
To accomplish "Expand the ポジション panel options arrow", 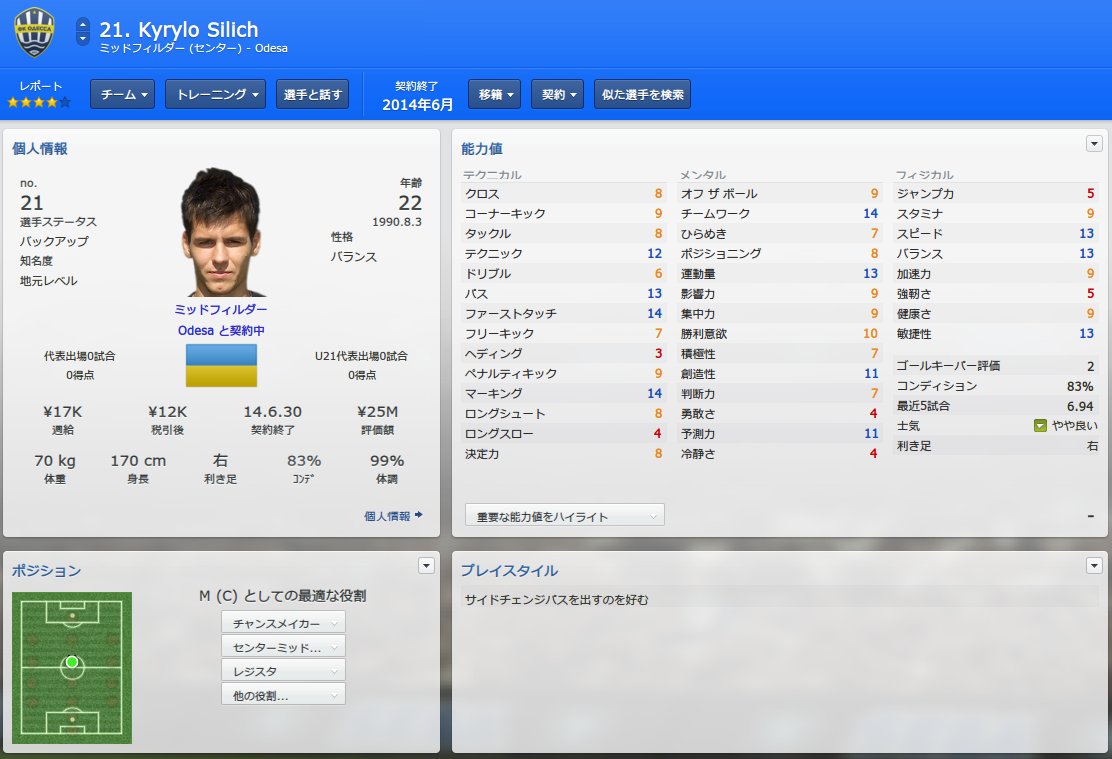I will click(x=426, y=565).
